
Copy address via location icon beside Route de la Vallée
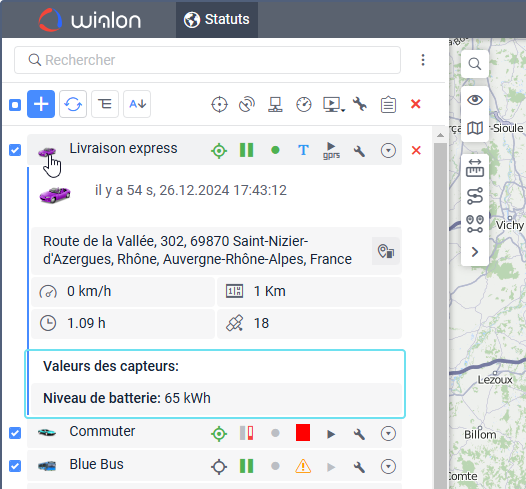pyautogui.click(x=386, y=251)
